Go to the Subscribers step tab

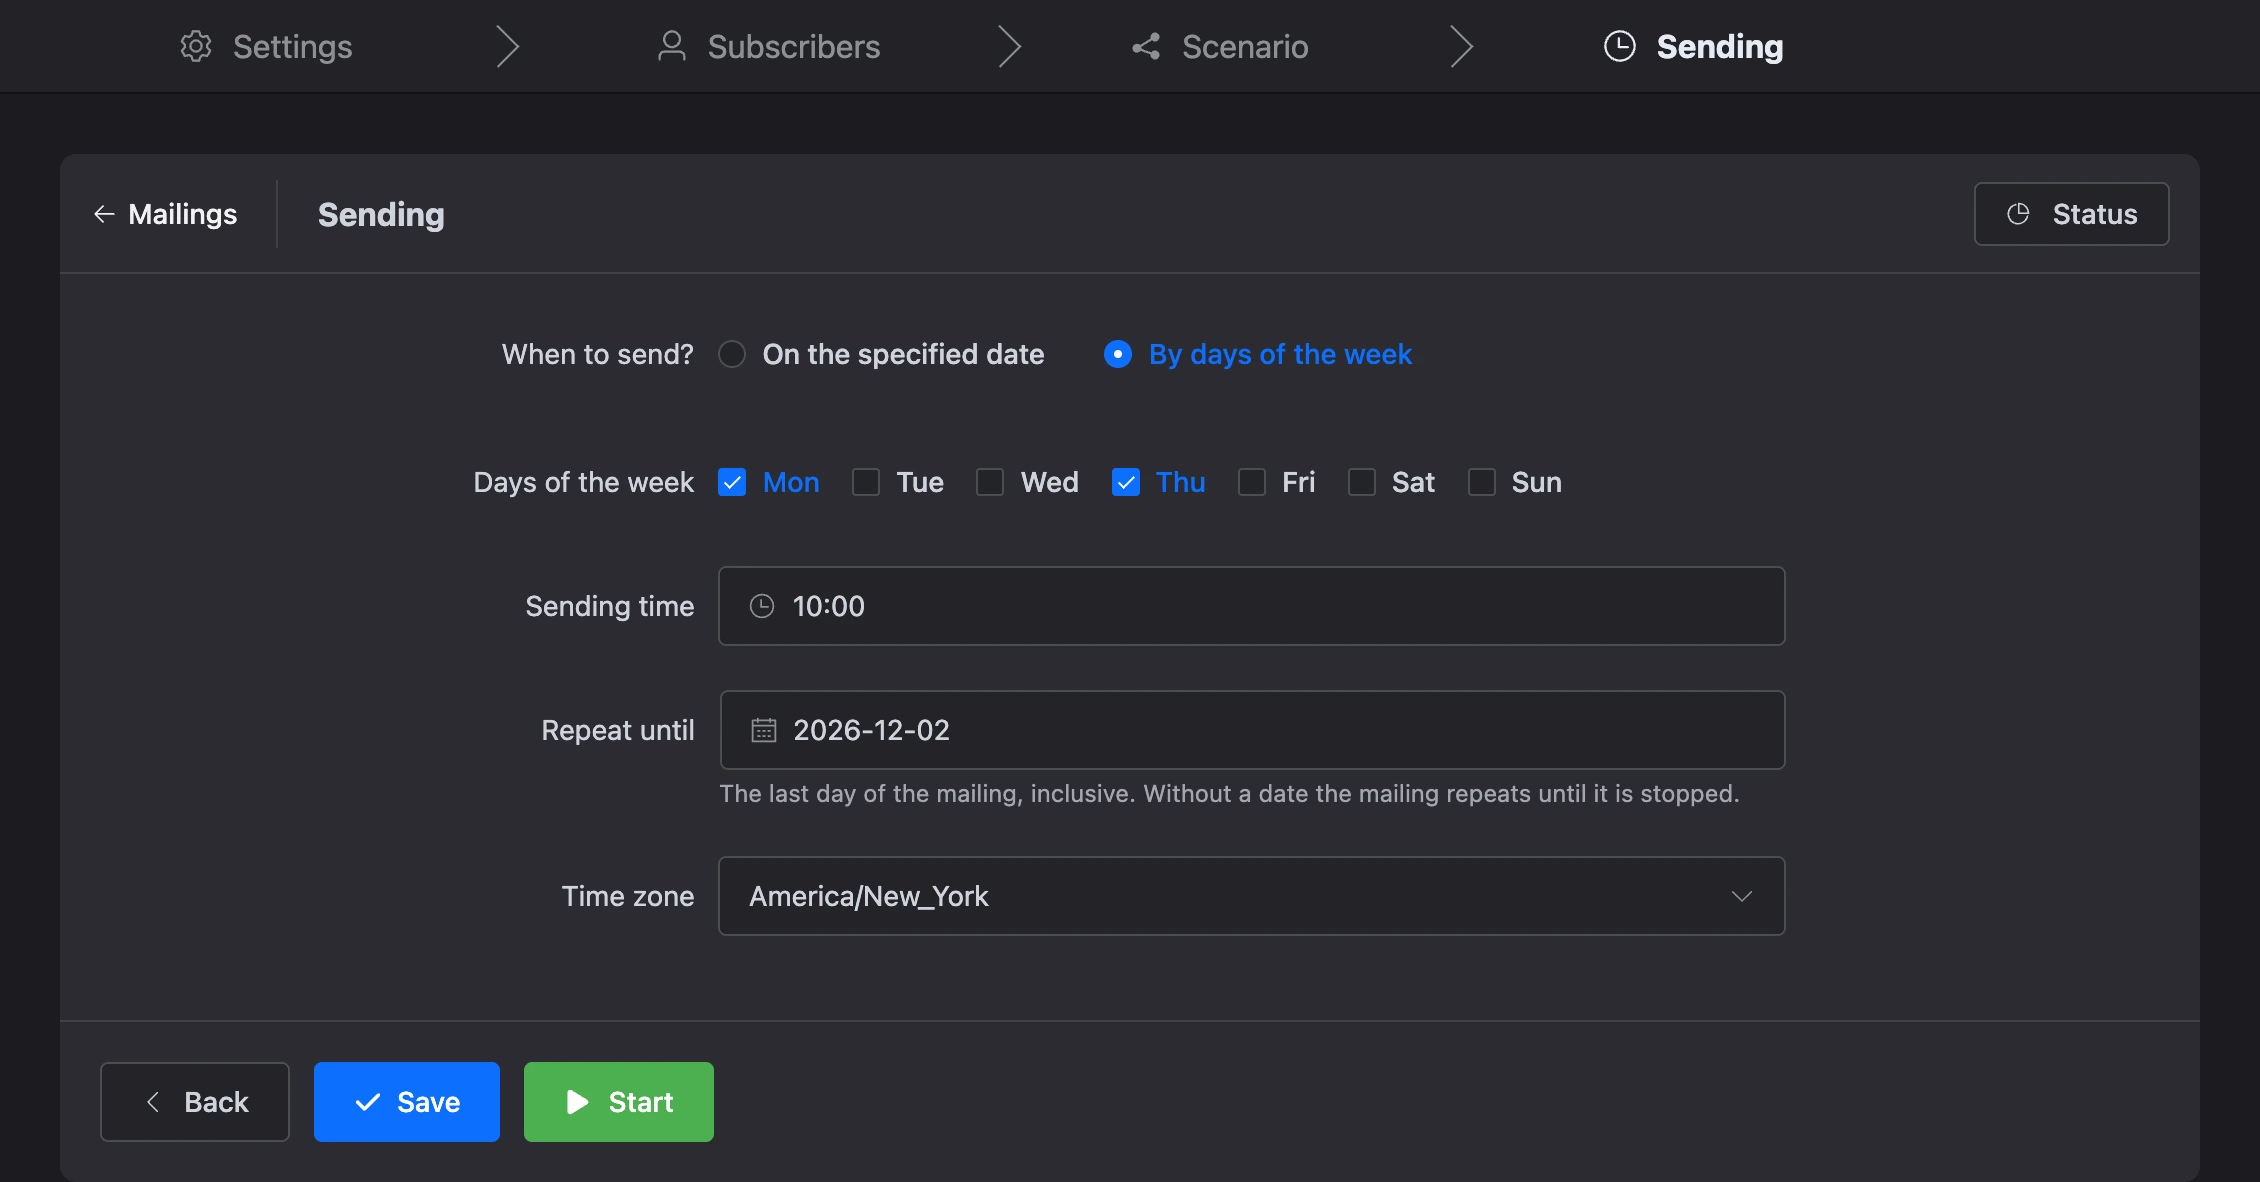point(768,46)
